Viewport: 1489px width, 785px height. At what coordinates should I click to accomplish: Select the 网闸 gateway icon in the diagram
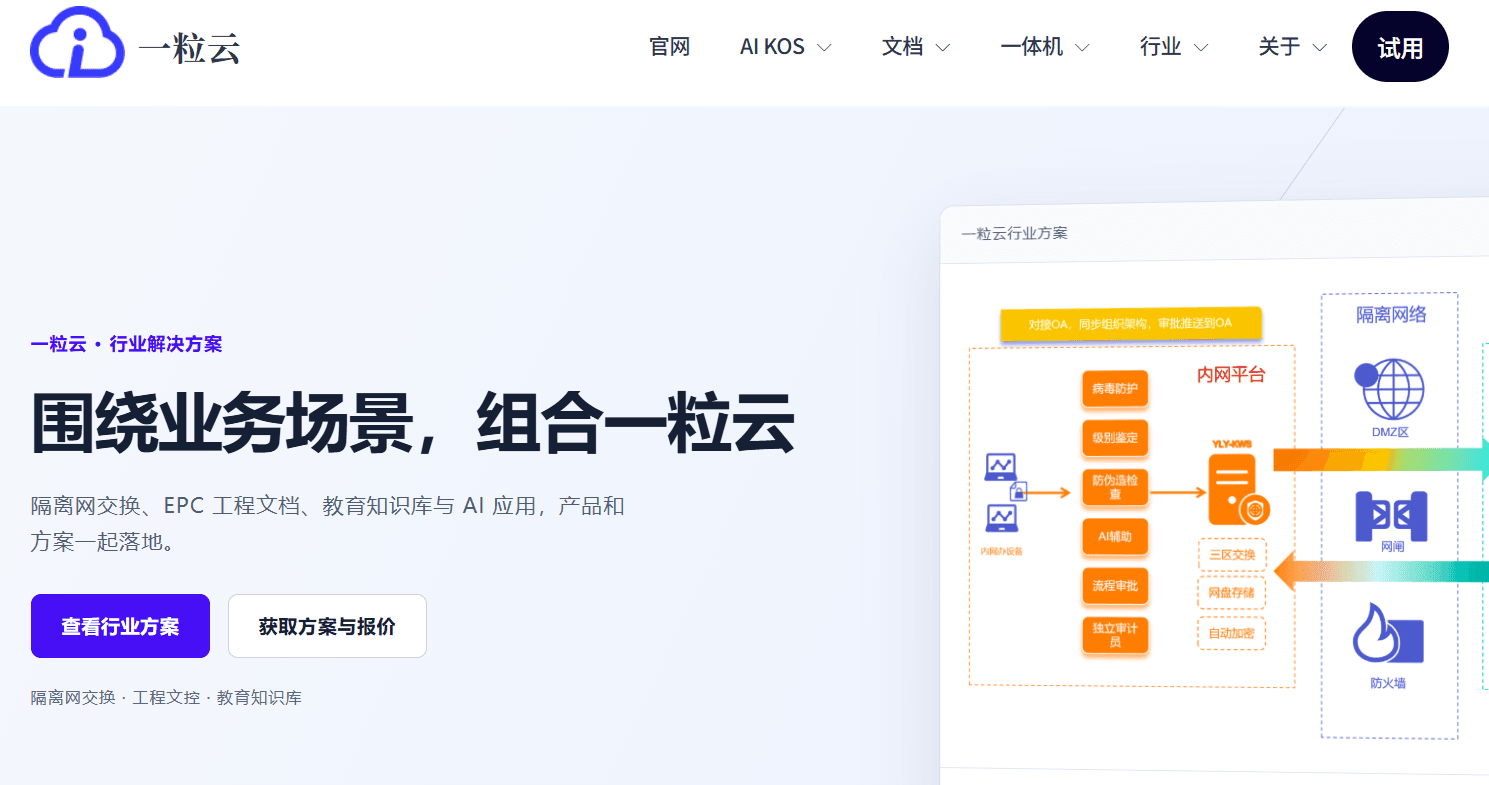point(1391,516)
